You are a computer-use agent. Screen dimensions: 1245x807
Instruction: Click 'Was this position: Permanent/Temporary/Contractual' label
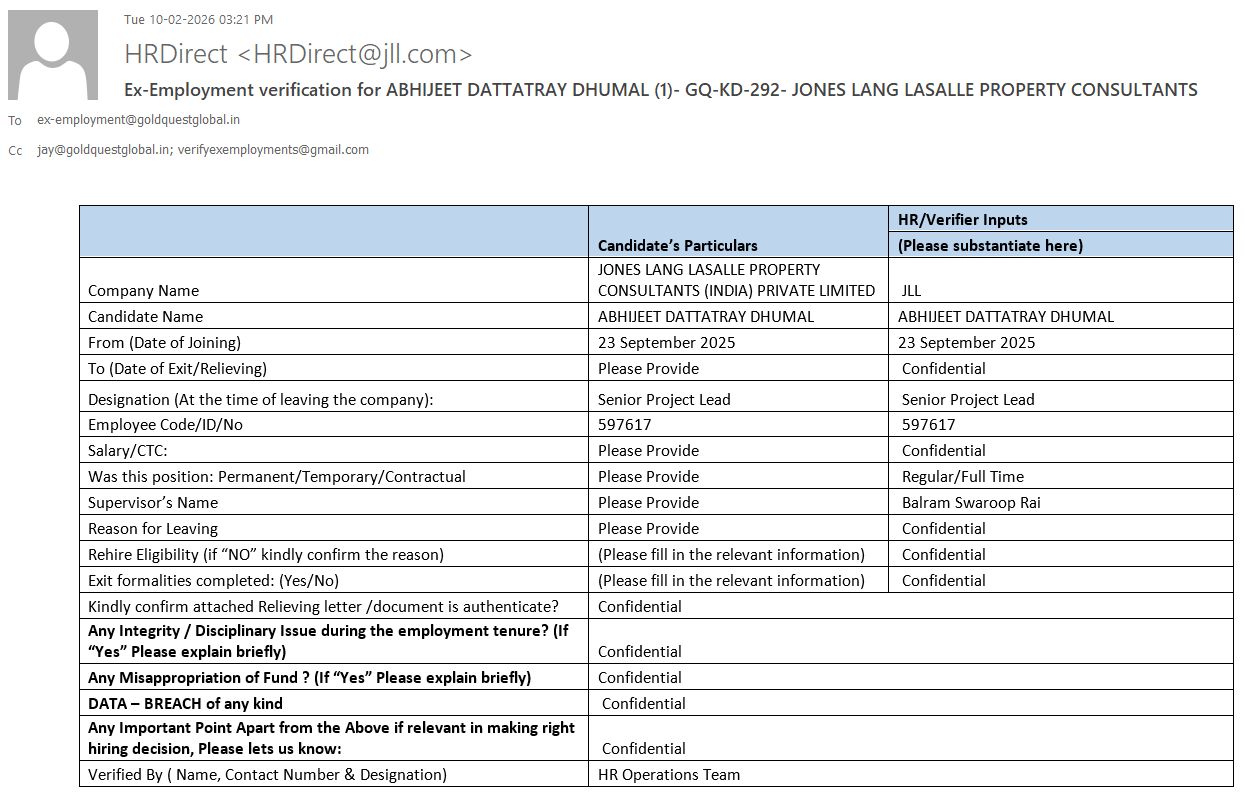[277, 477]
